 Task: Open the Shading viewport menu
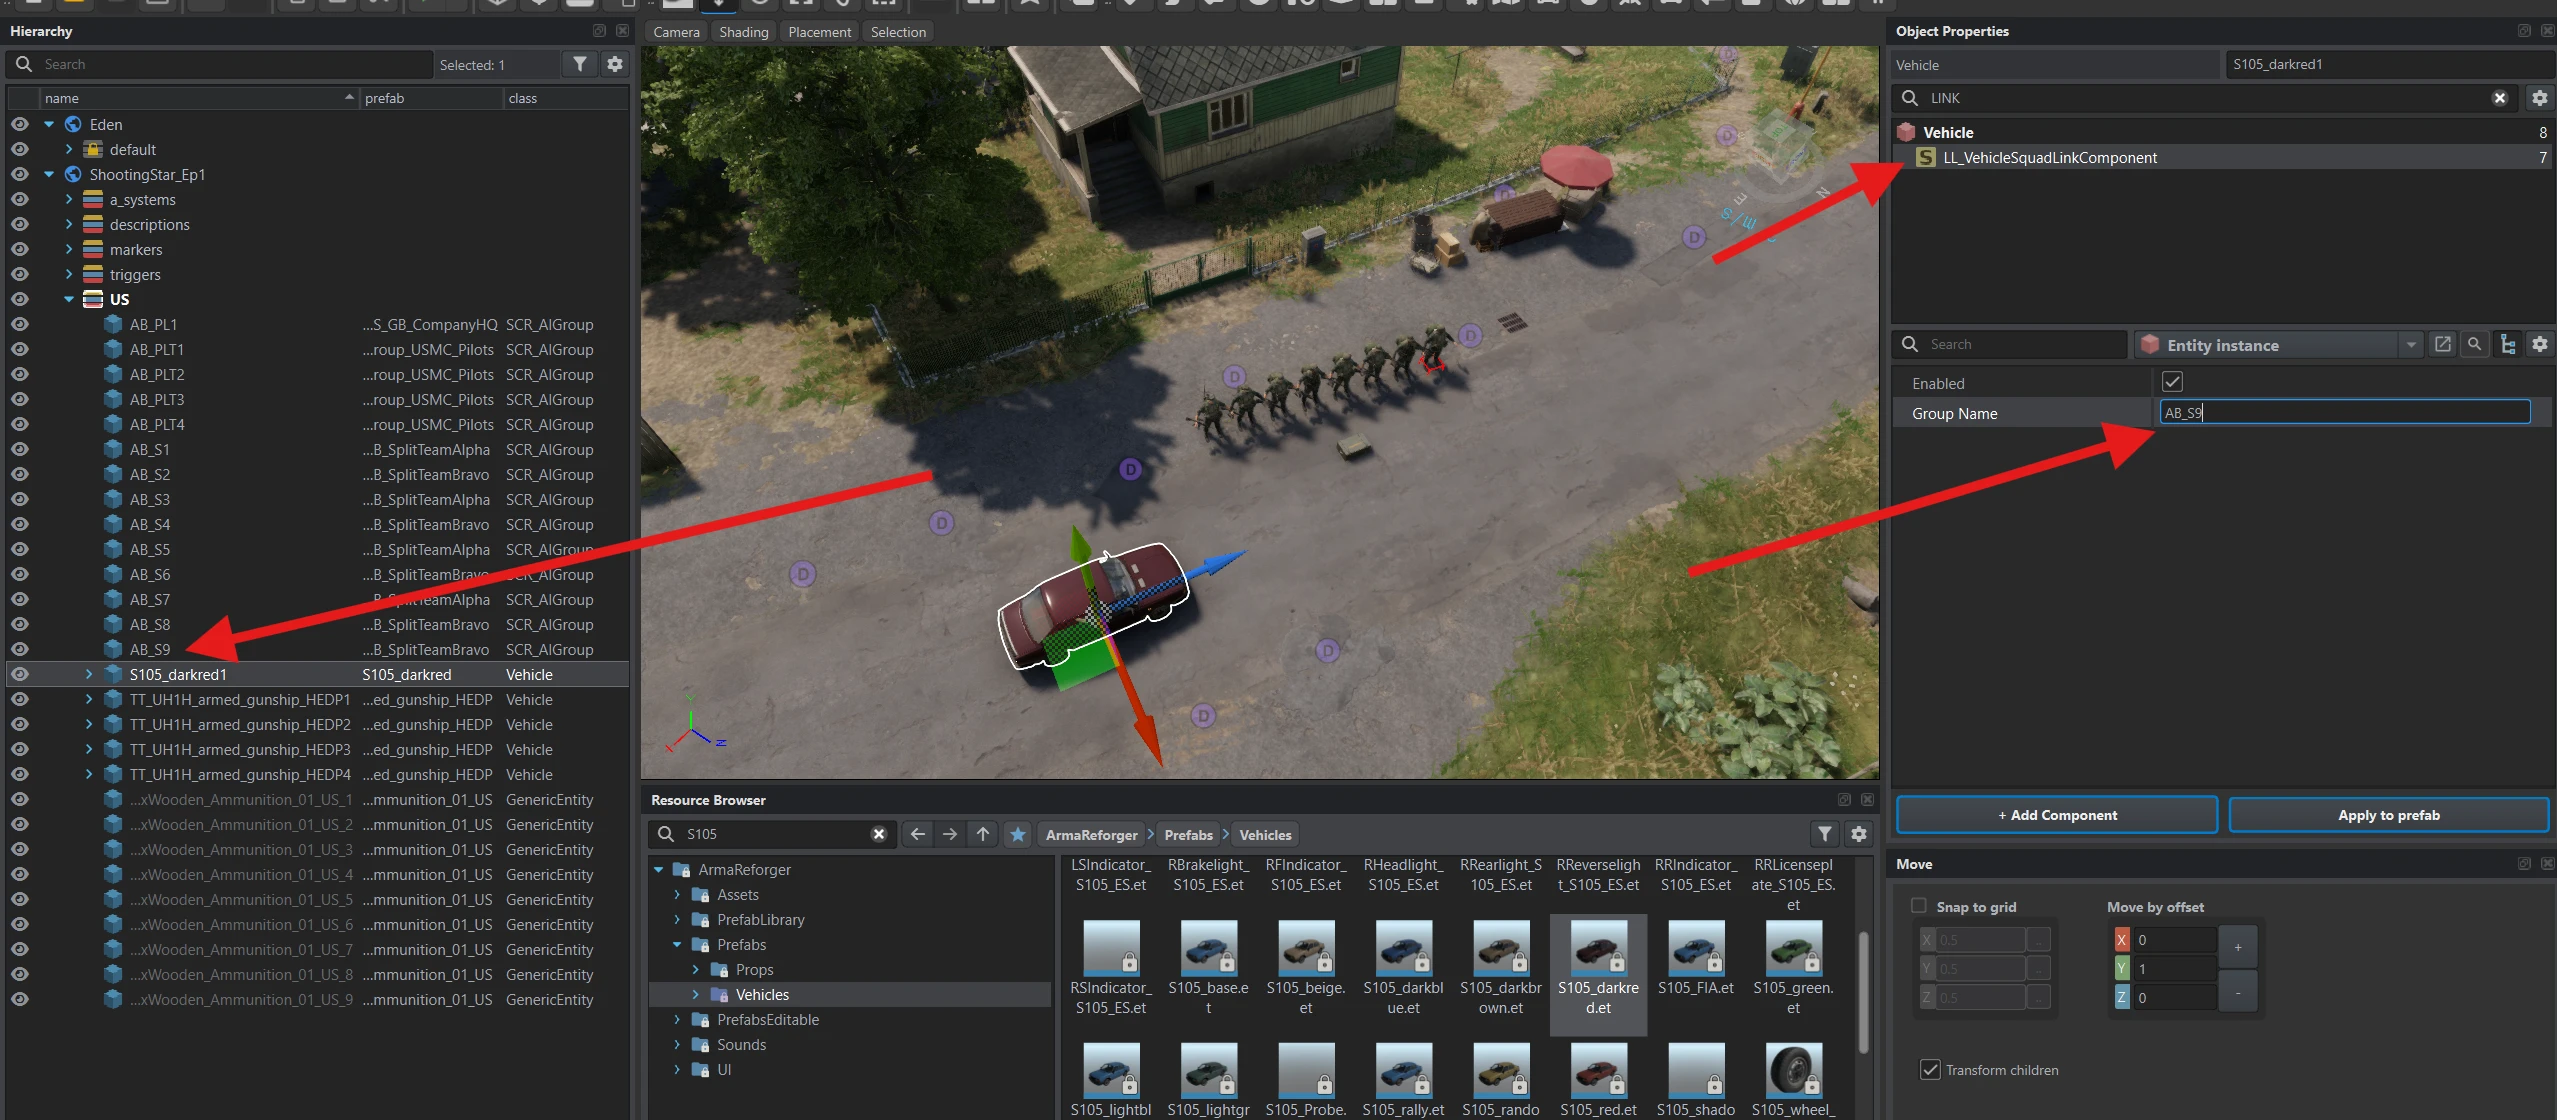click(743, 32)
